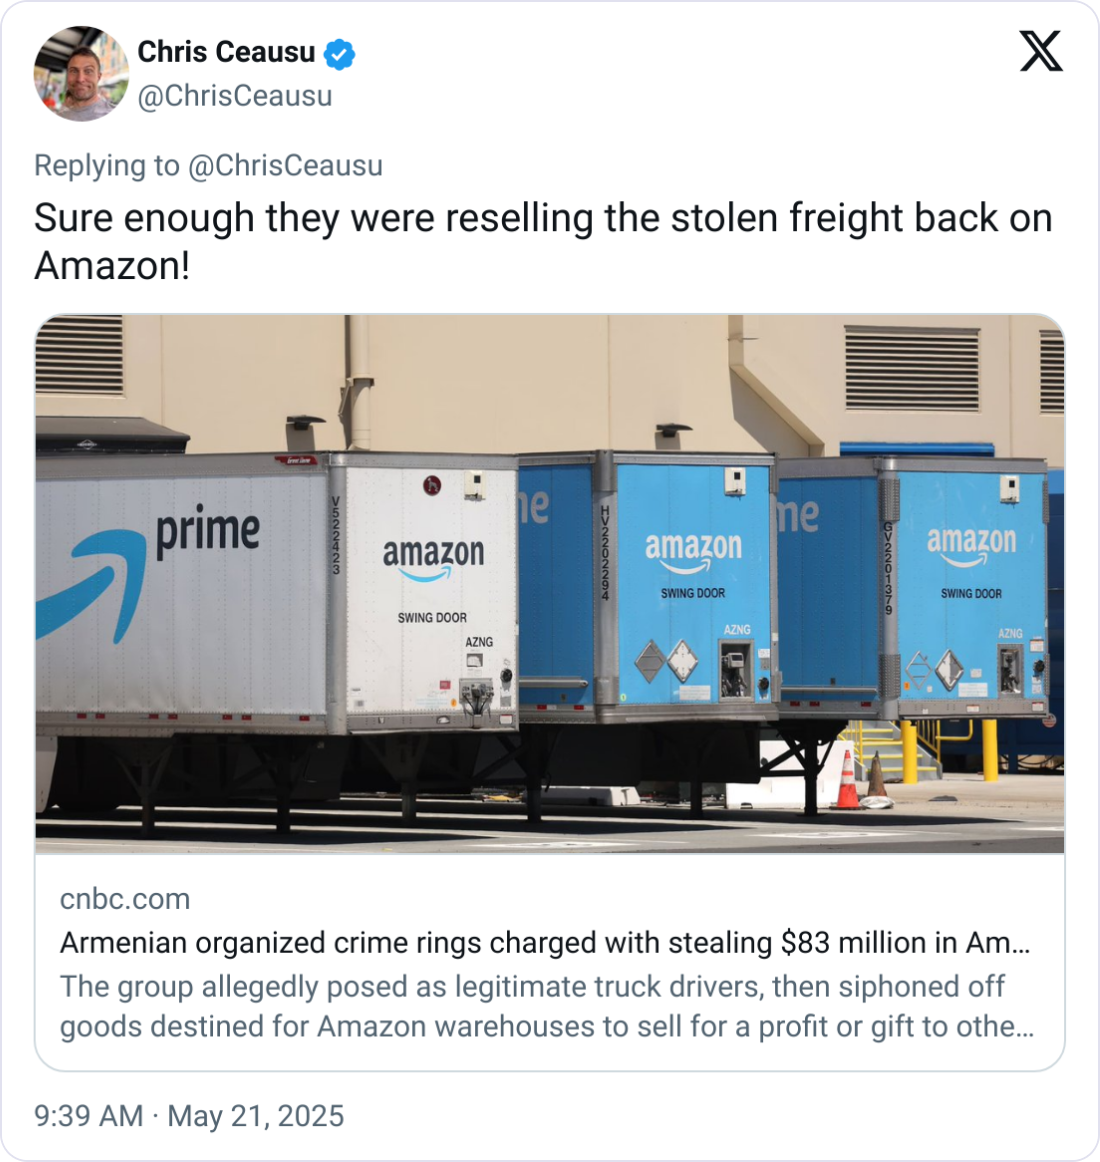Viewport: 1100px width, 1162px height.
Task: Open Chris Ceausu's profile avatar
Action: (82, 73)
